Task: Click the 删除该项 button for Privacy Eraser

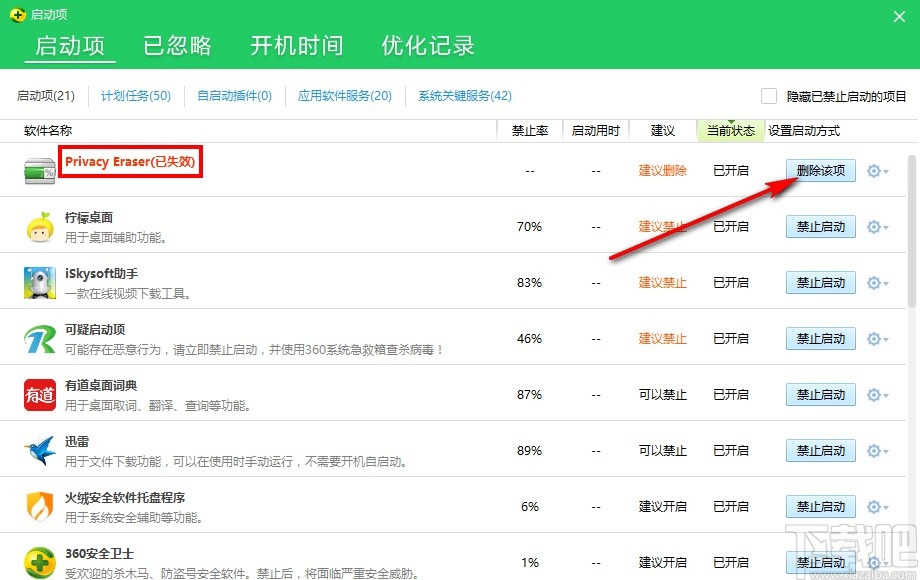Action: click(x=820, y=170)
